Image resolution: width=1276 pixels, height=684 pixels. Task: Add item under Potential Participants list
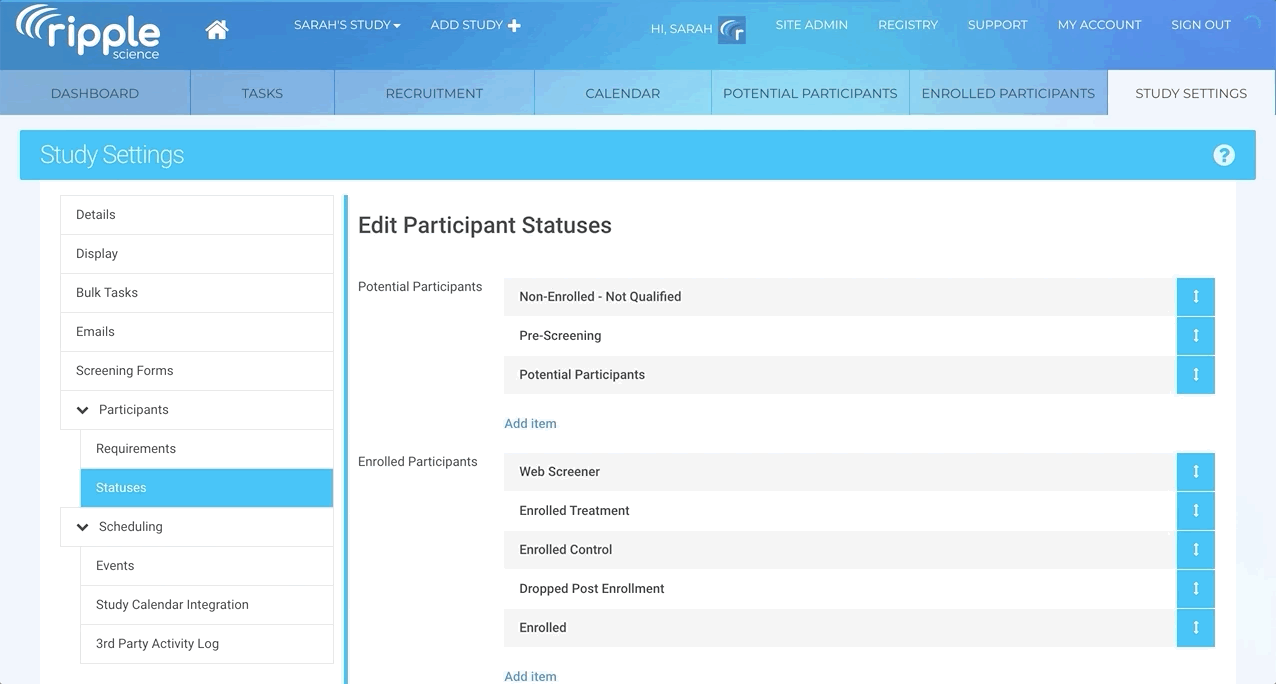(x=530, y=424)
